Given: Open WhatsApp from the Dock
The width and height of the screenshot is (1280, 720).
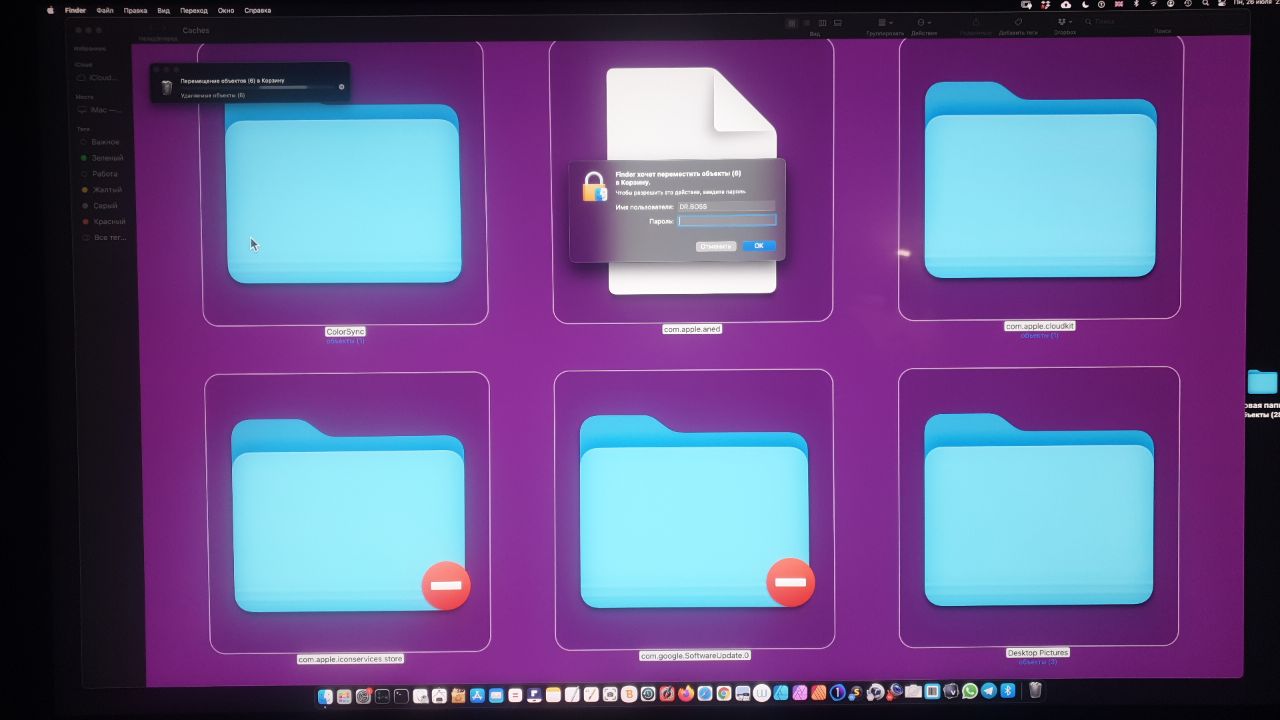Looking at the screenshot, I should click(x=970, y=692).
